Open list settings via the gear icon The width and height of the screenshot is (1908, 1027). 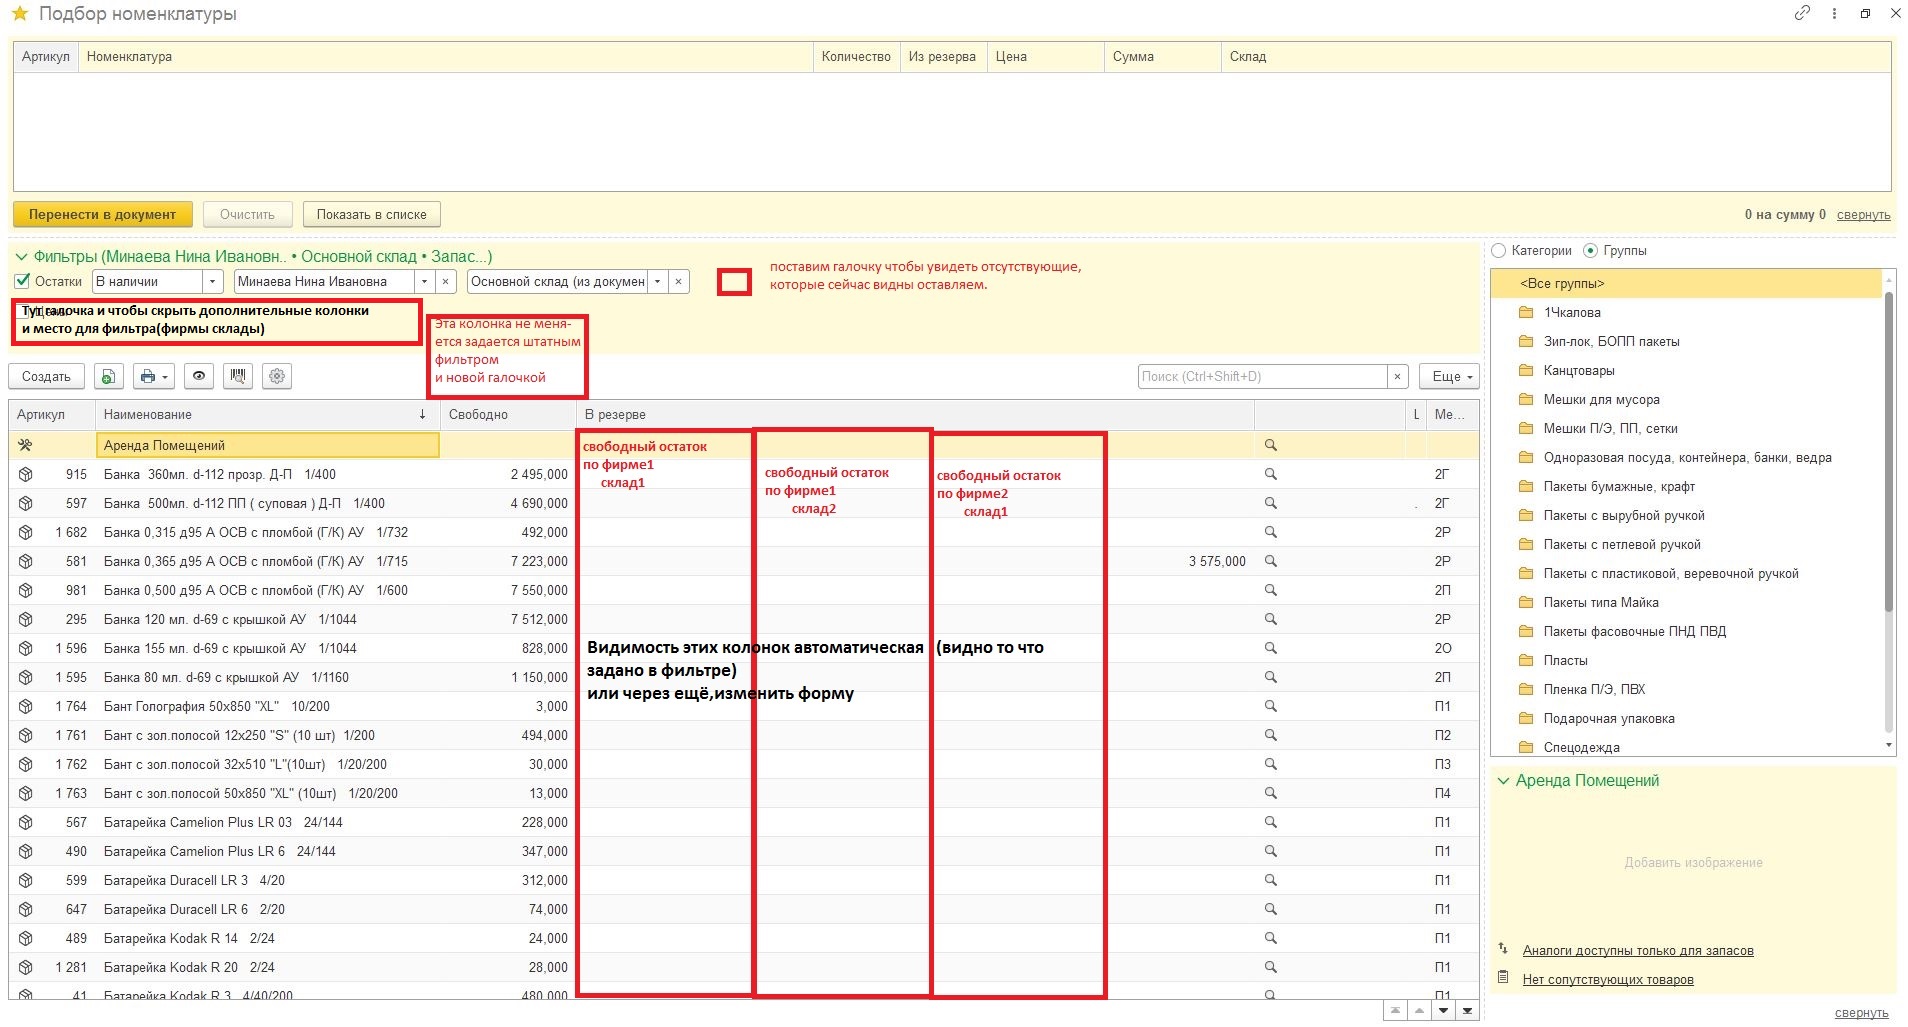coord(277,376)
